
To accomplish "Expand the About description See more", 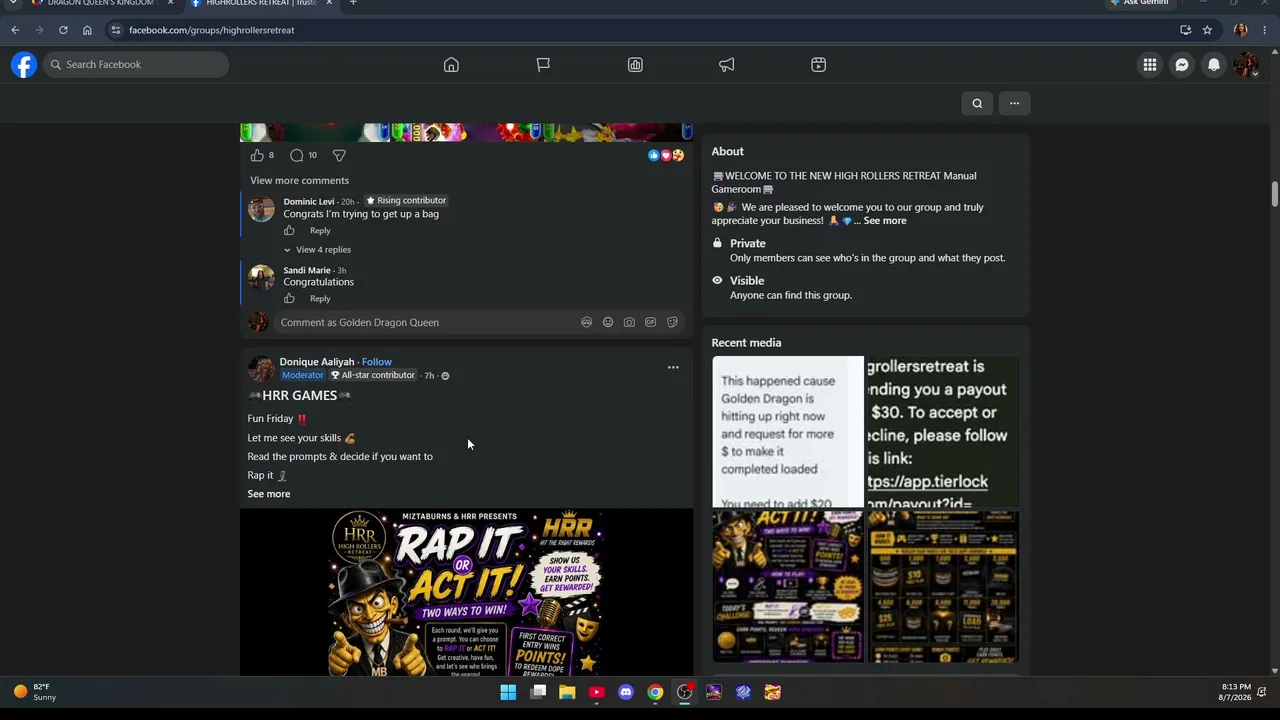I will click(x=885, y=221).
